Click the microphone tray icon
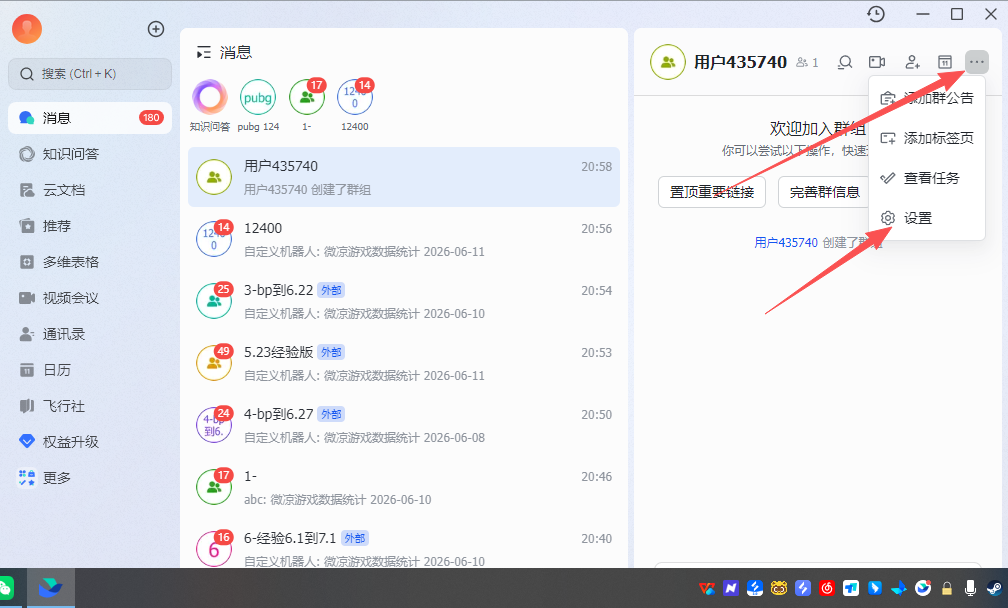This screenshot has height=608, width=1008. [970, 588]
